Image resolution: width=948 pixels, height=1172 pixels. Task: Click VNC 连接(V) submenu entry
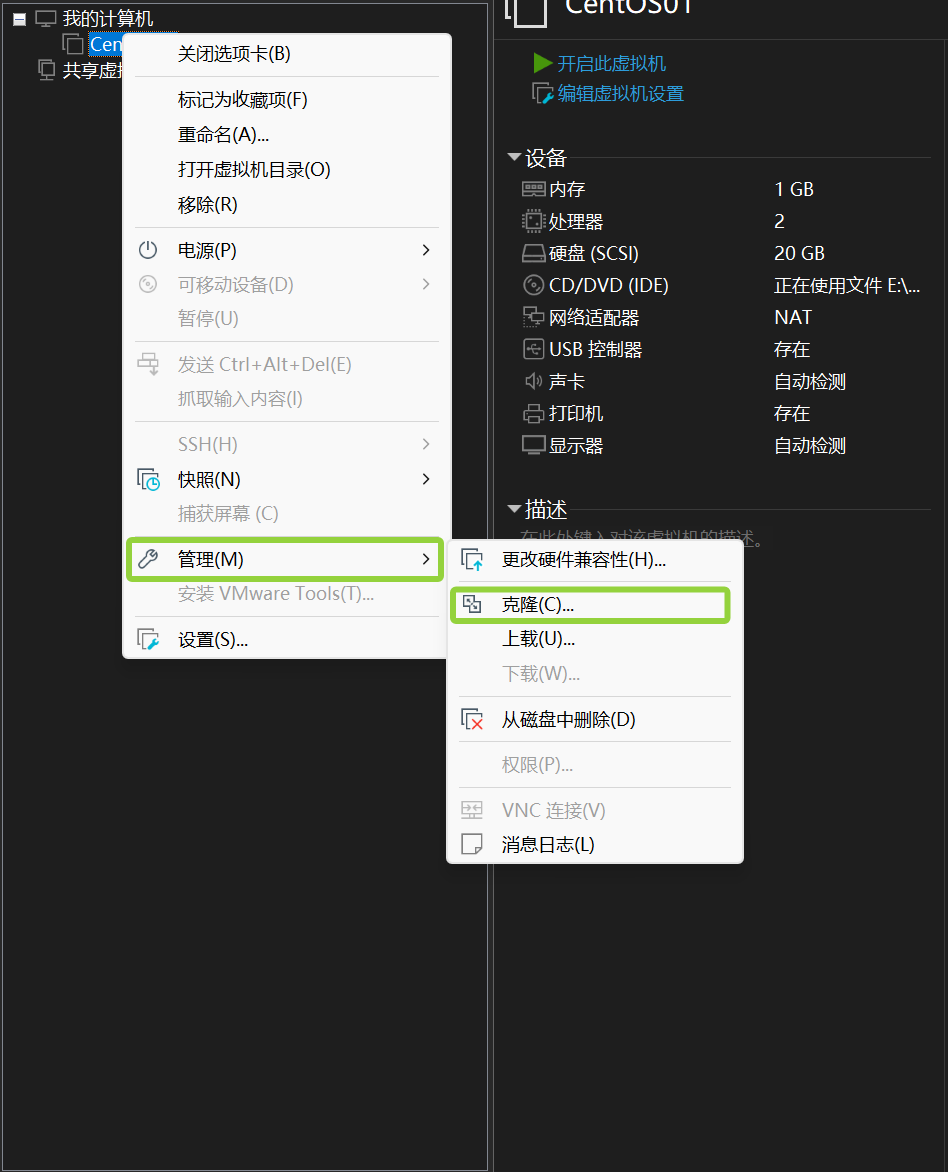click(x=554, y=810)
